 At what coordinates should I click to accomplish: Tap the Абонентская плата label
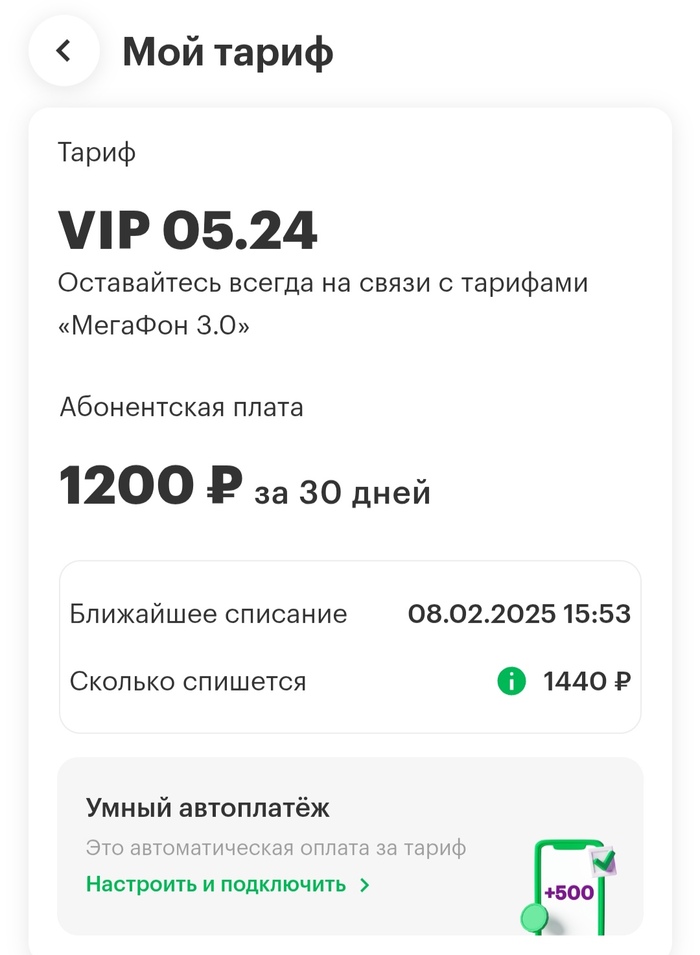181,408
